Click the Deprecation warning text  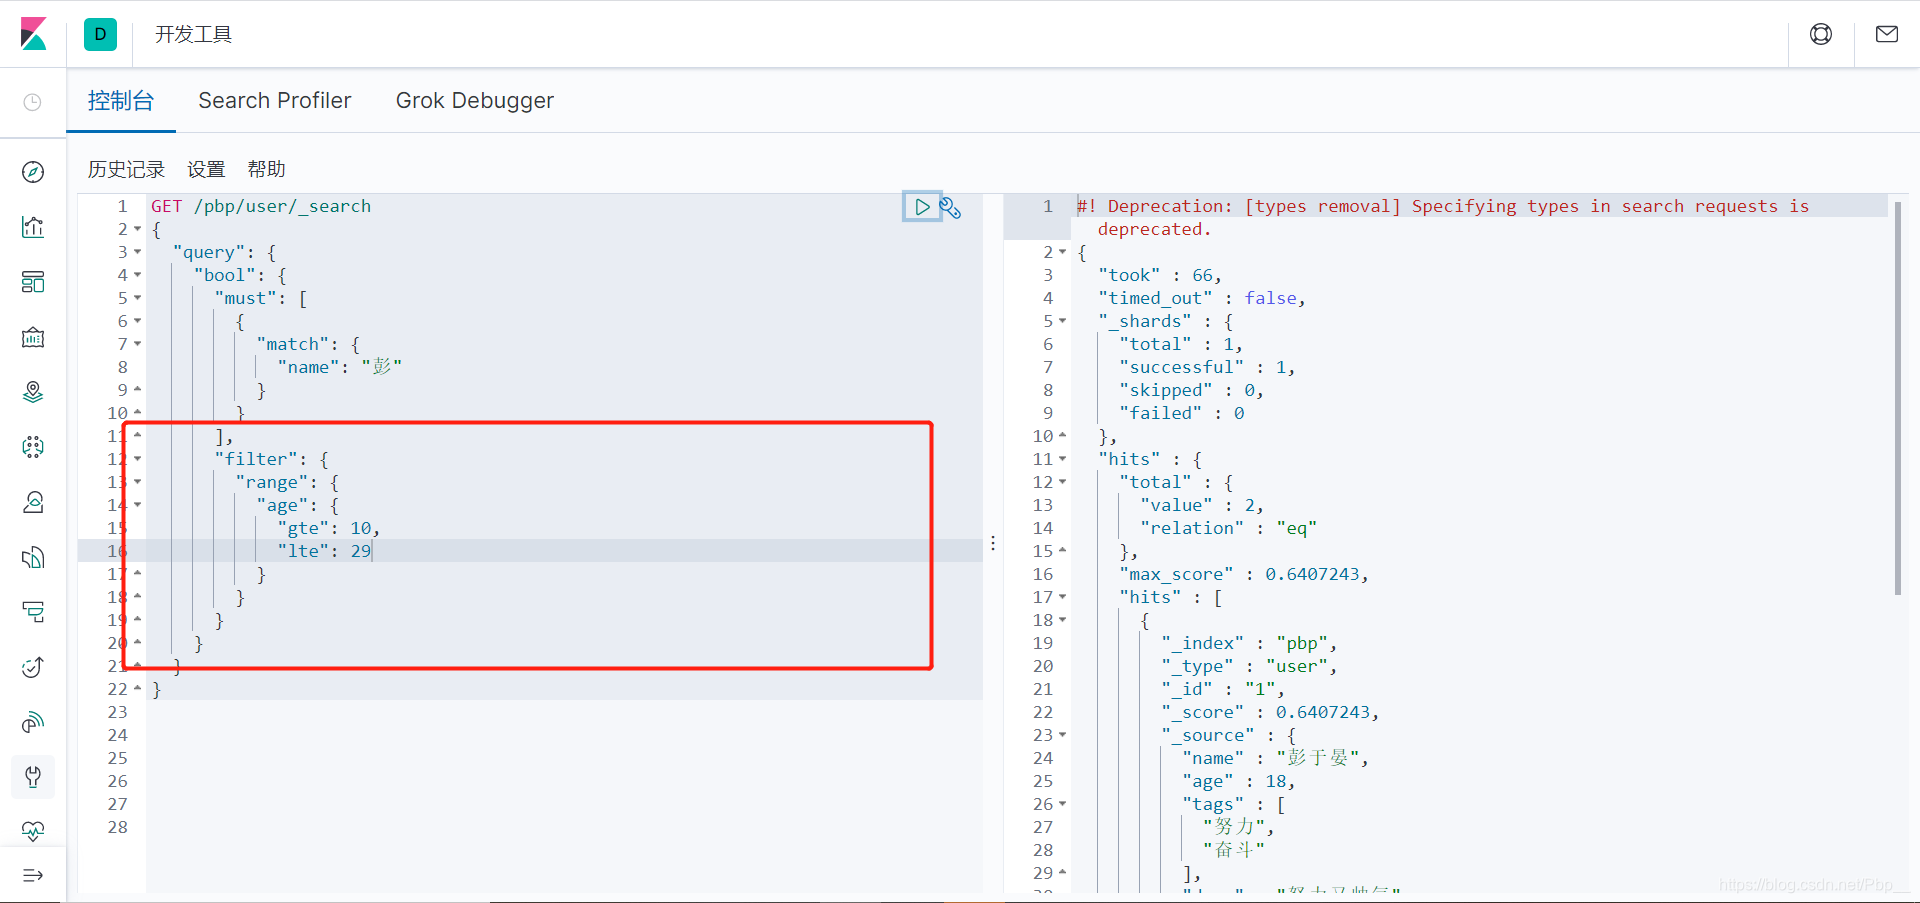click(1443, 217)
